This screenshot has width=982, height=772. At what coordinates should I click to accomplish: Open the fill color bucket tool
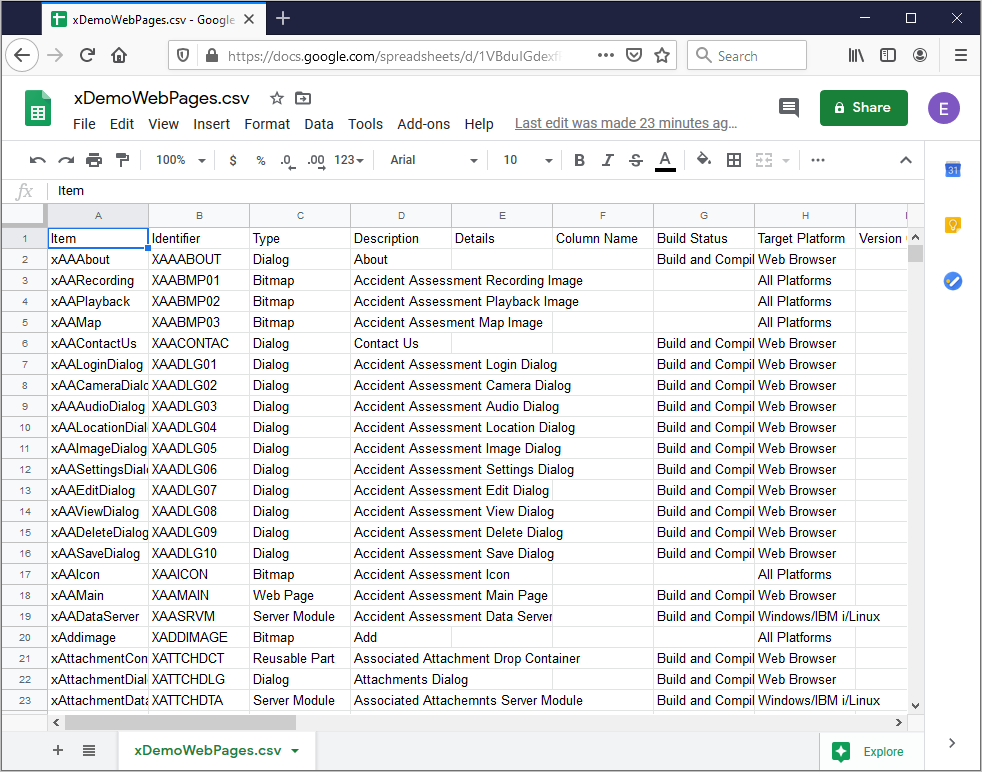pos(704,160)
